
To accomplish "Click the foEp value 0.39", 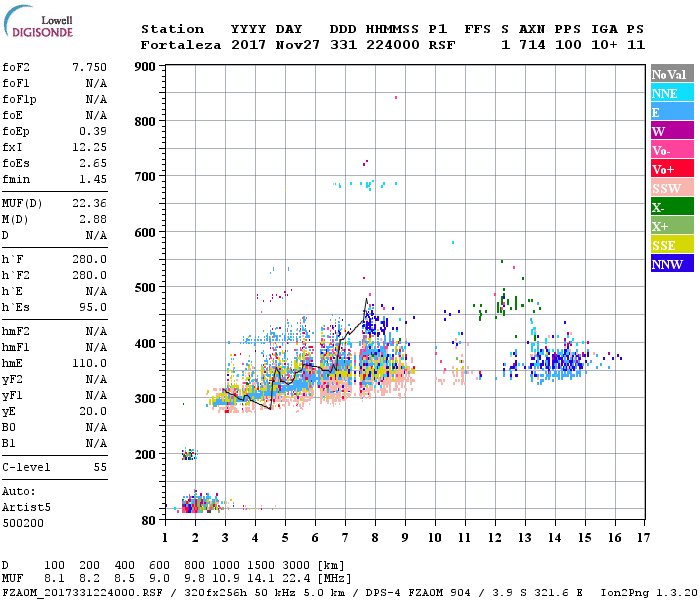I will point(93,131).
